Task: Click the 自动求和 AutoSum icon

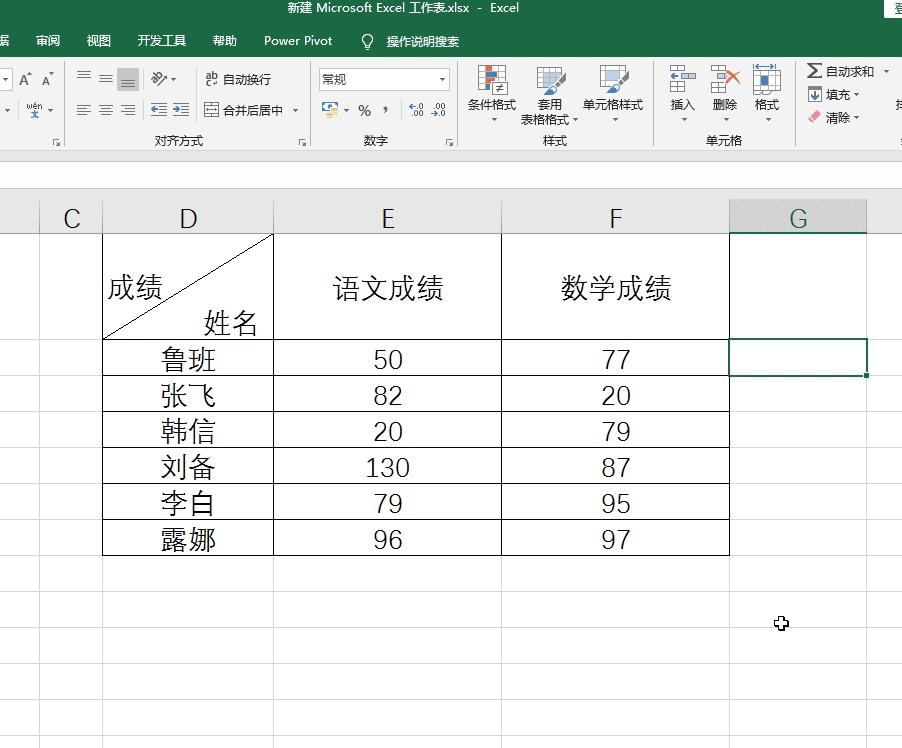Action: (840, 71)
